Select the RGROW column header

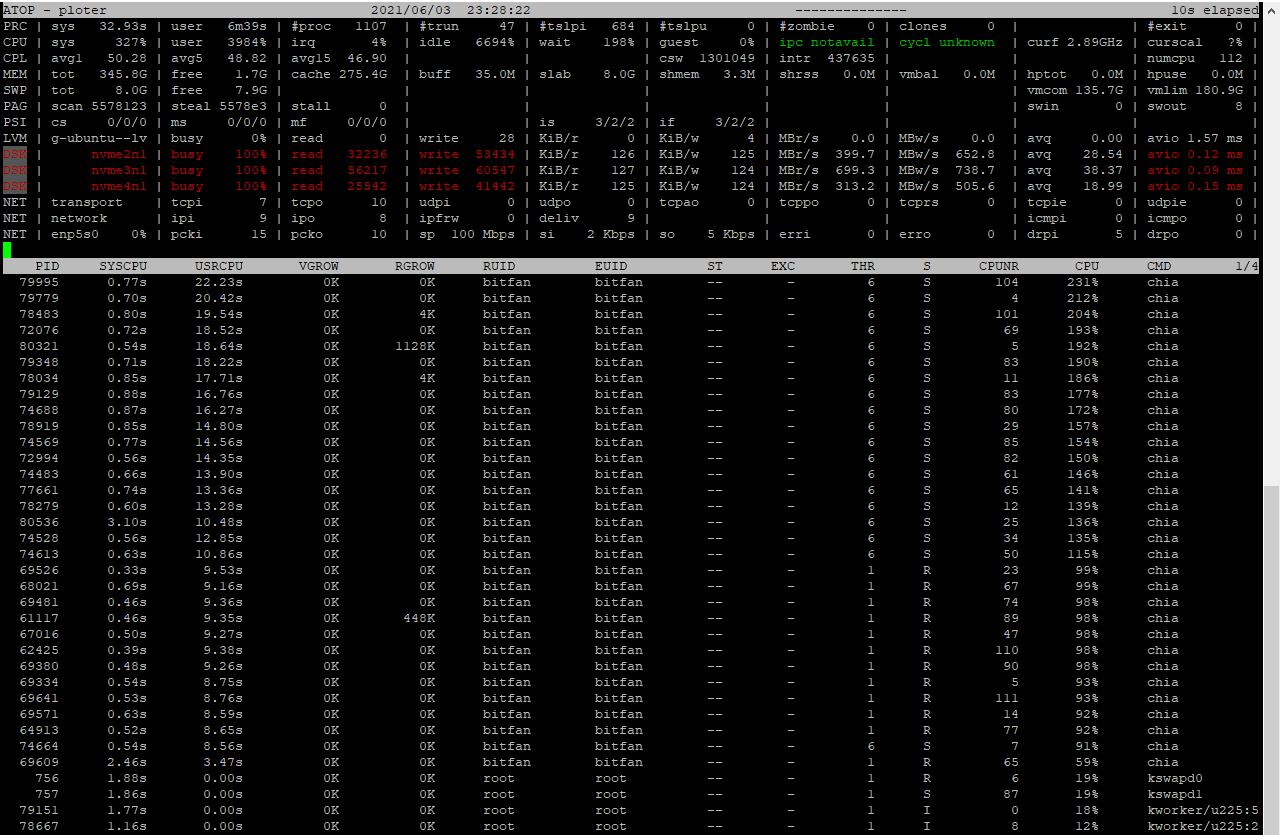coord(415,266)
